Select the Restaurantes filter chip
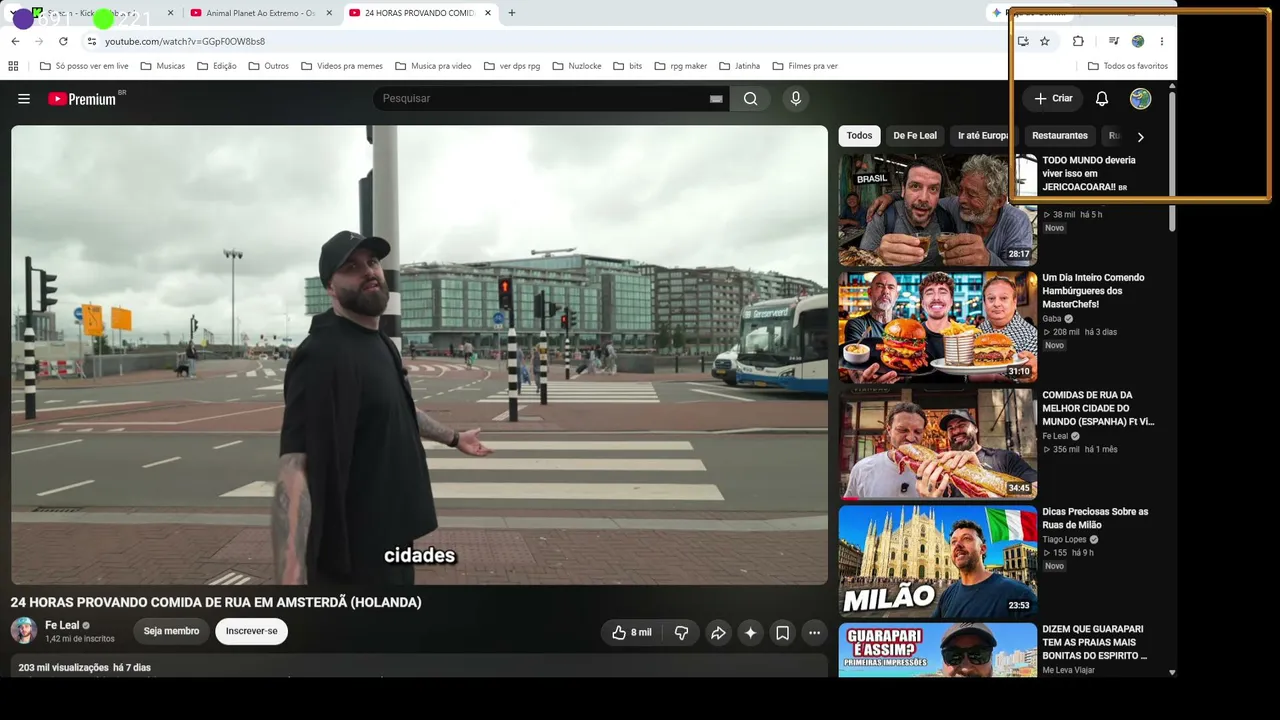The width and height of the screenshot is (1280, 720). [x=1060, y=136]
